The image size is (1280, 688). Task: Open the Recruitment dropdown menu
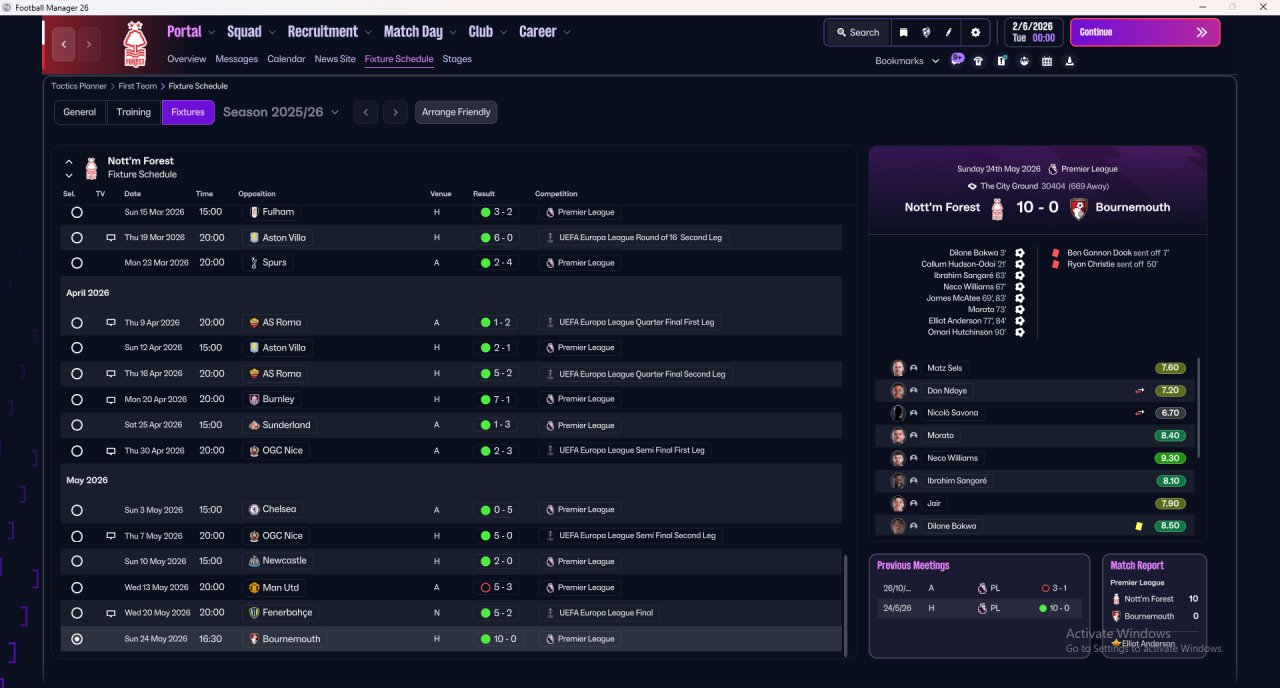[x=329, y=32]
